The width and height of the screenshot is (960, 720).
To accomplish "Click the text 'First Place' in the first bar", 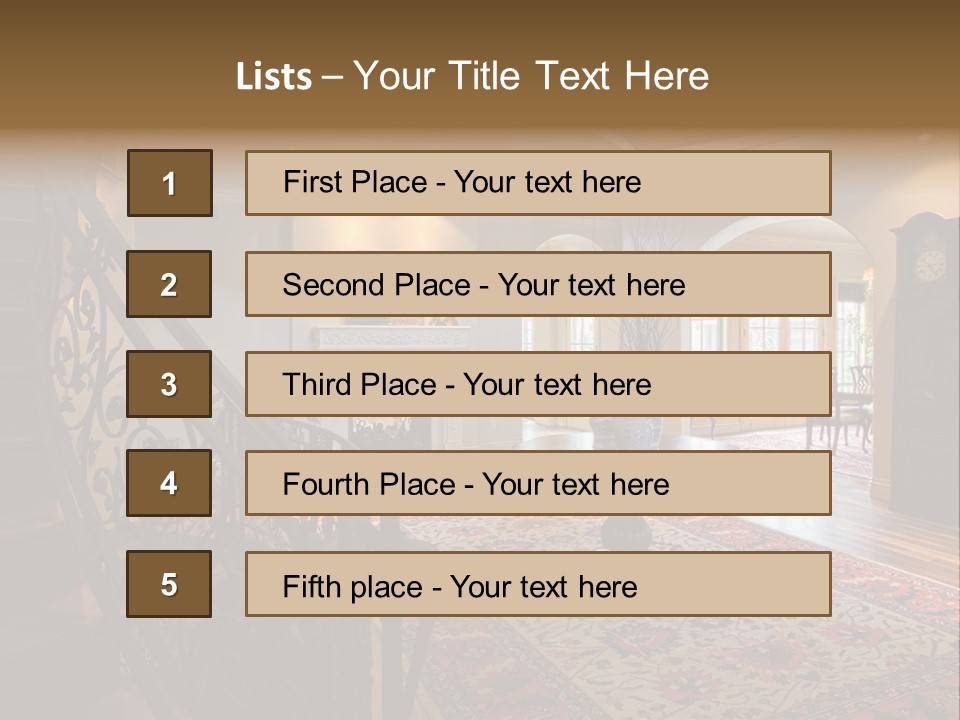I will point(355,182).
